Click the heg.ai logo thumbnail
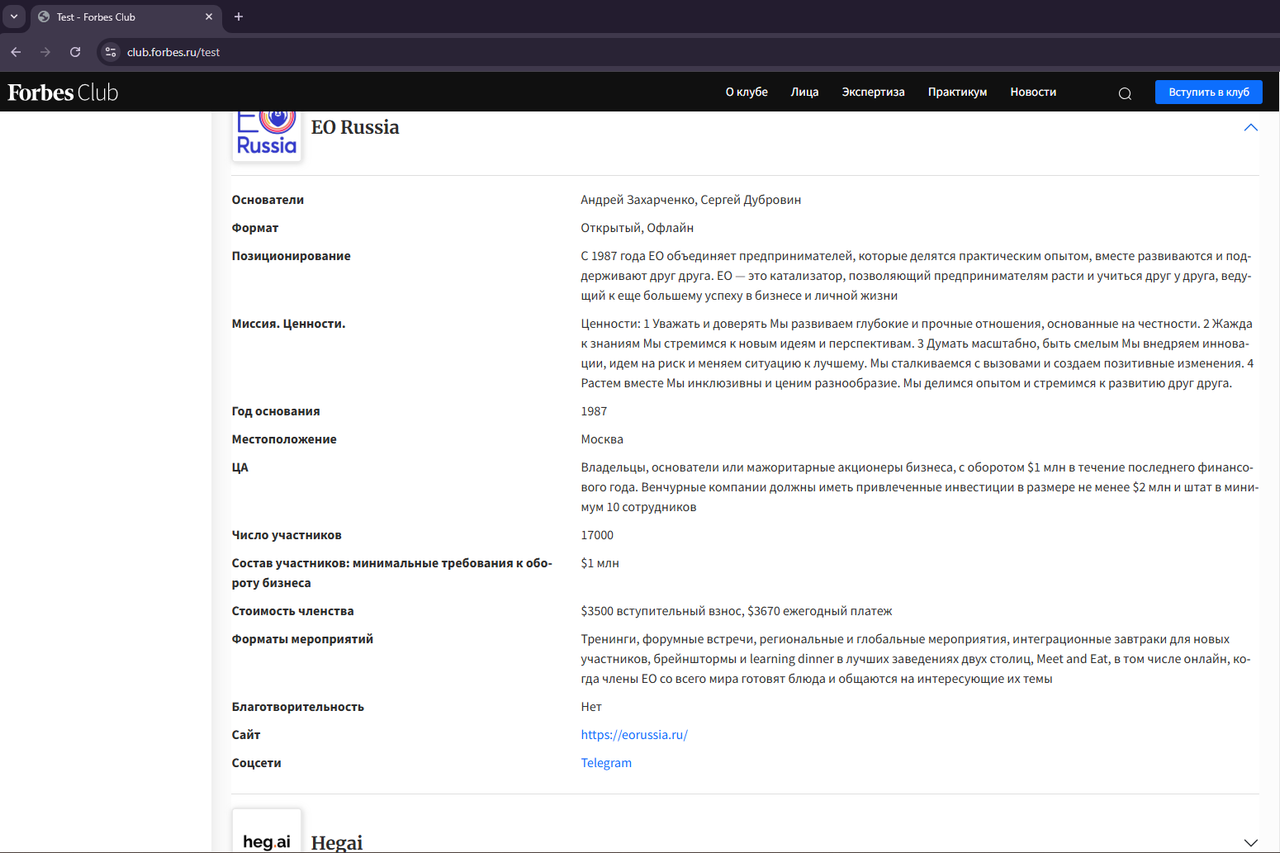 click(267, 831)
